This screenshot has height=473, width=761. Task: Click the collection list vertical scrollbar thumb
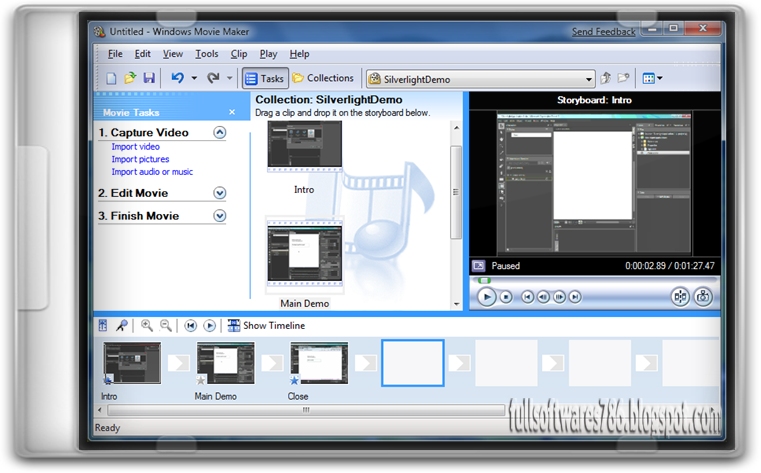(455, 193)
